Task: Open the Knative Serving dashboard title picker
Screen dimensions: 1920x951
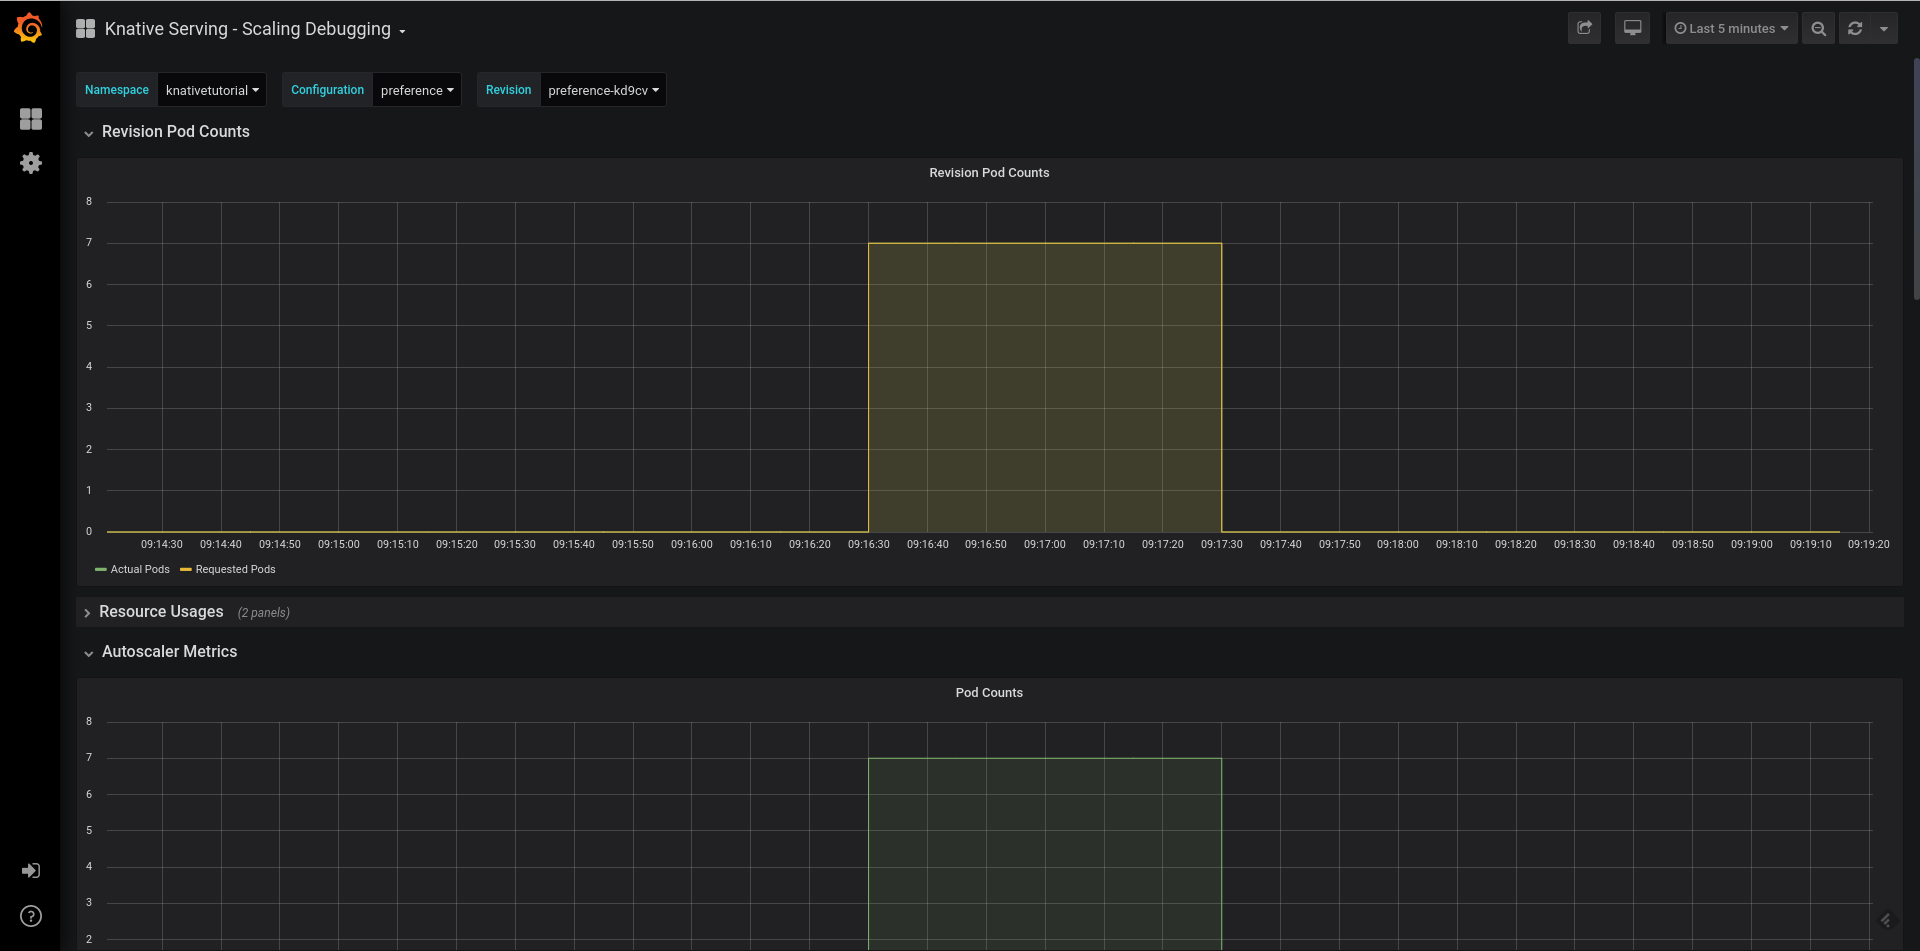Action: click(x=255, y=29)
